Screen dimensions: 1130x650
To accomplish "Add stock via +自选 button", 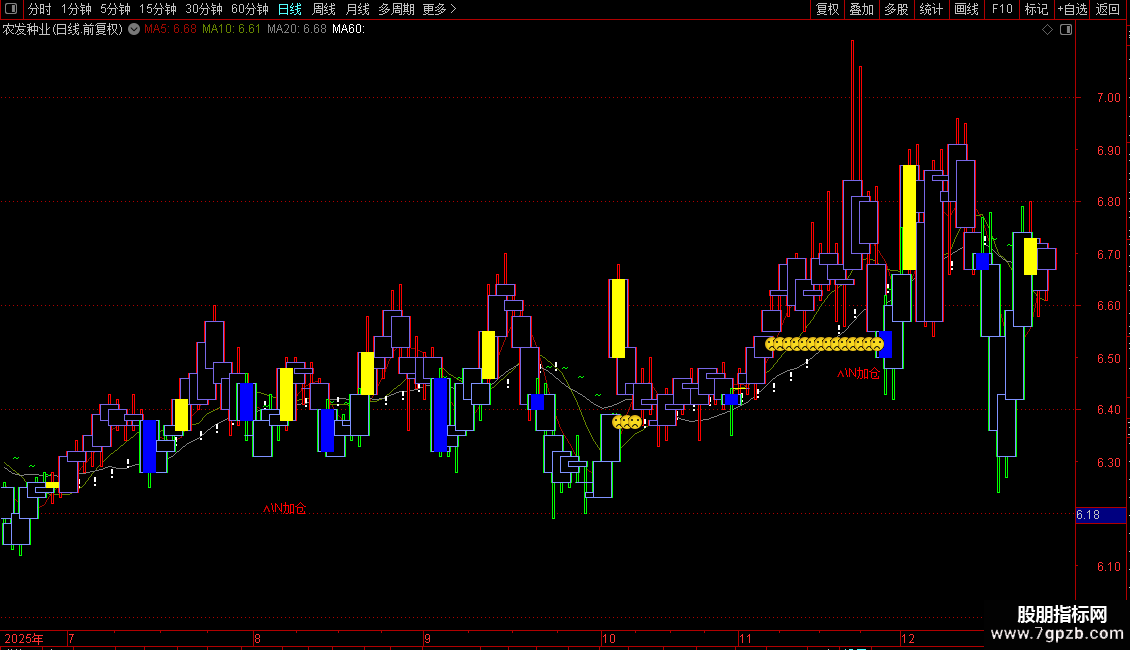I will (1072, 9).
